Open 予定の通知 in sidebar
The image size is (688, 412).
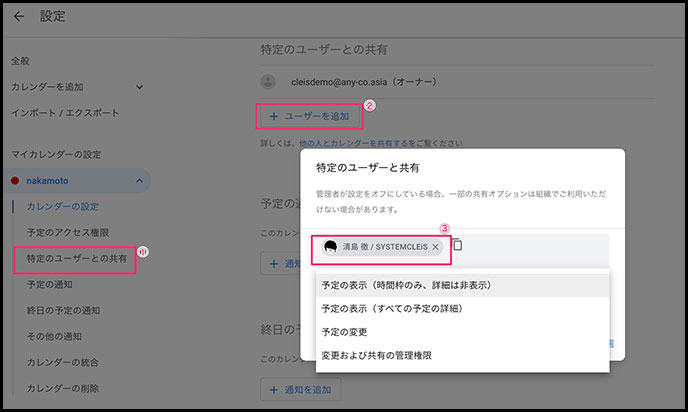coord(50,284)
